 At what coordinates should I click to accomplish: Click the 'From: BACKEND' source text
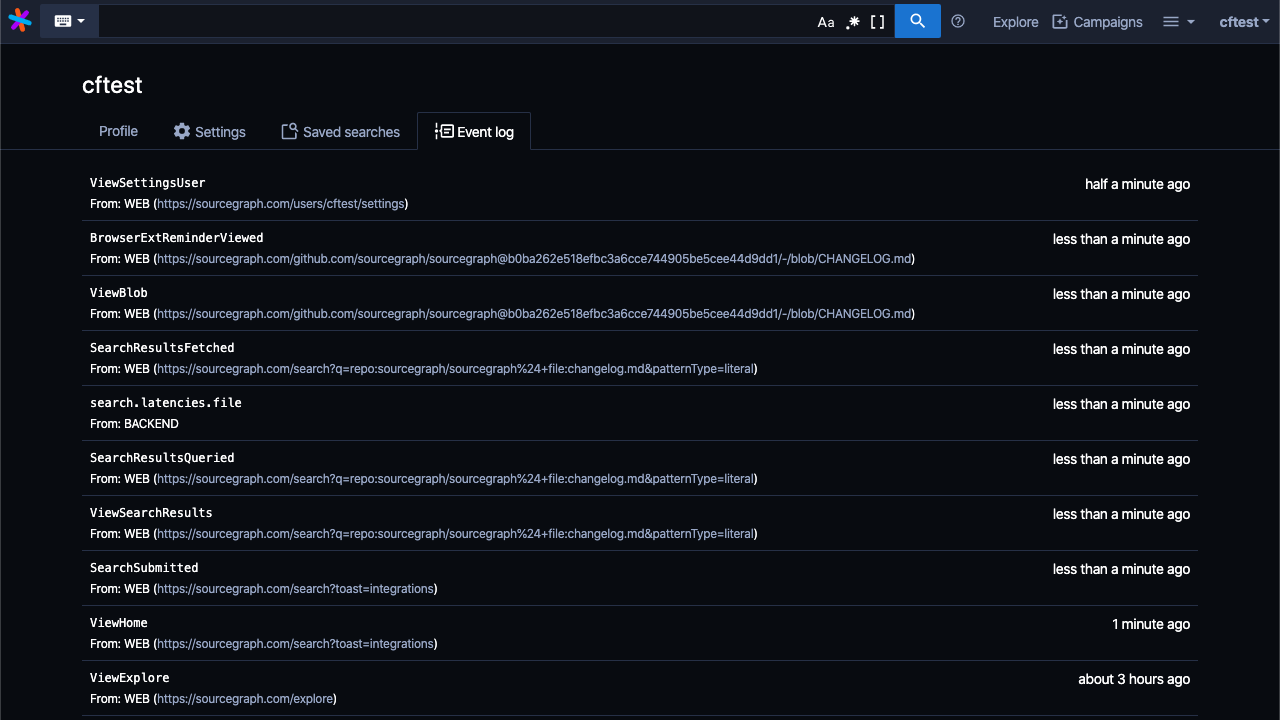(x=134, y=424)
